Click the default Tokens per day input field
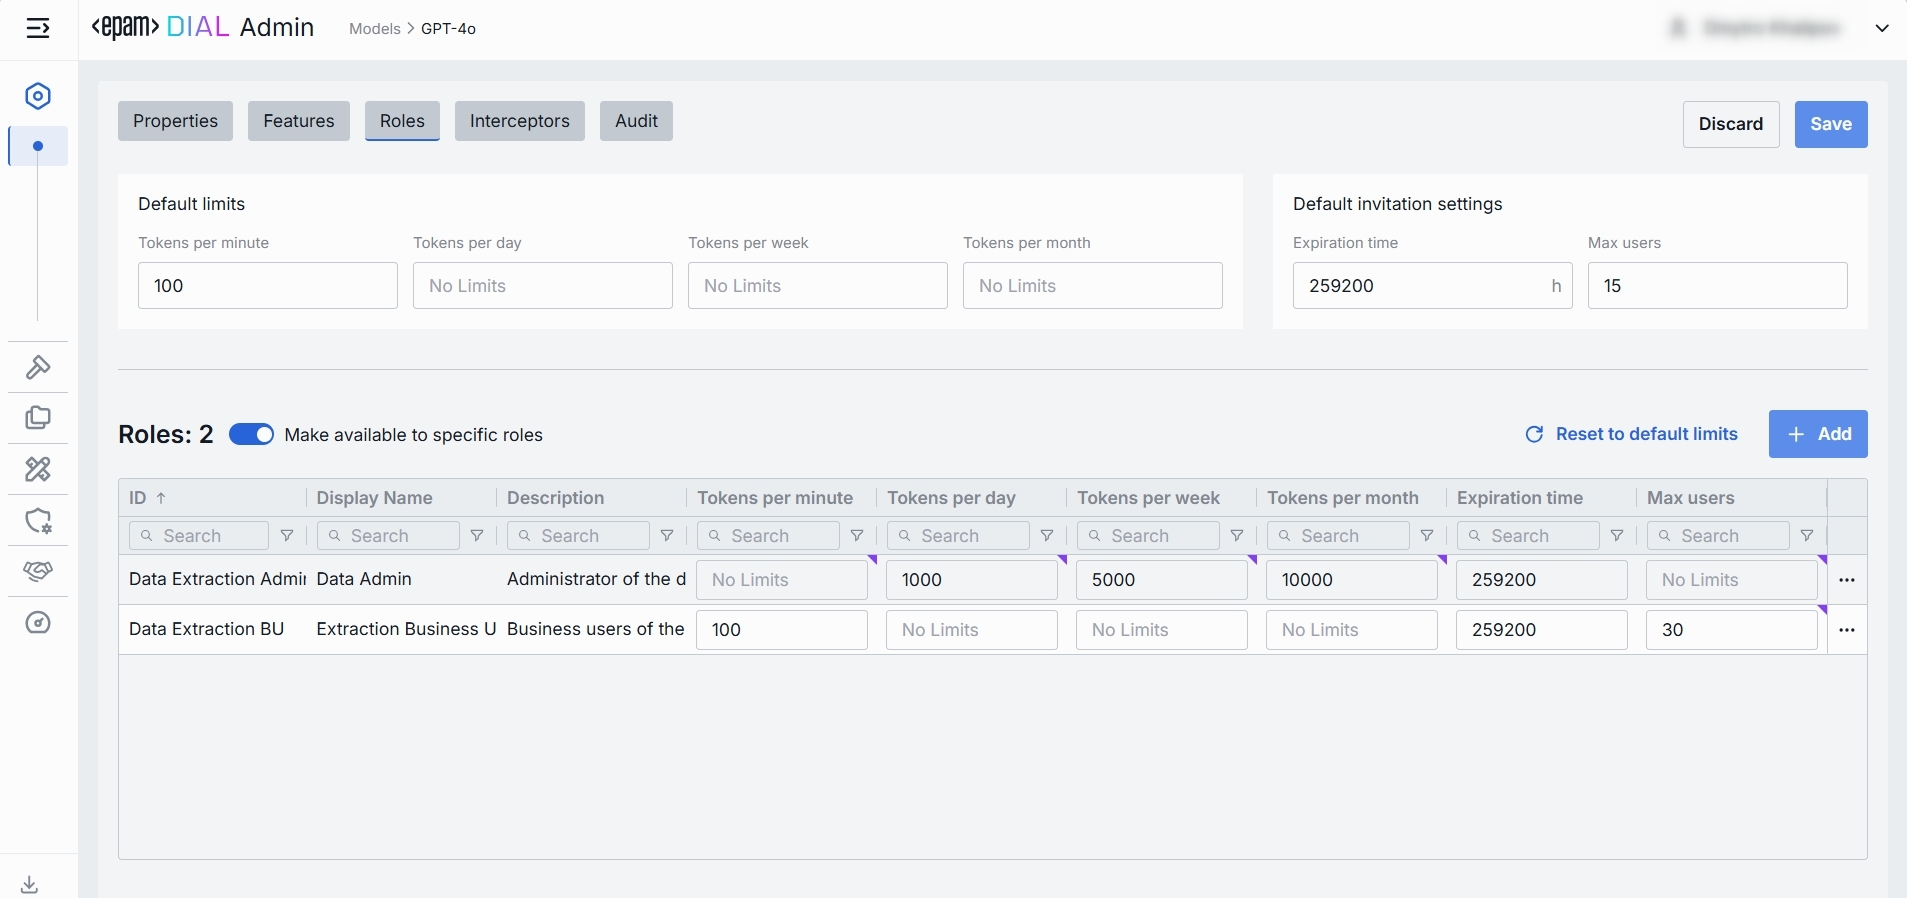Viewport: 1907px width, 898px height. click(542, 286)
